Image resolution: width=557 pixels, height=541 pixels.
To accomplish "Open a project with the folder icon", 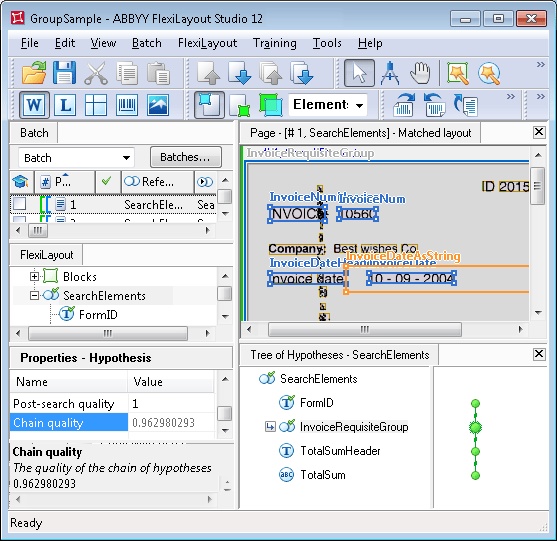I will coord(34,73).
